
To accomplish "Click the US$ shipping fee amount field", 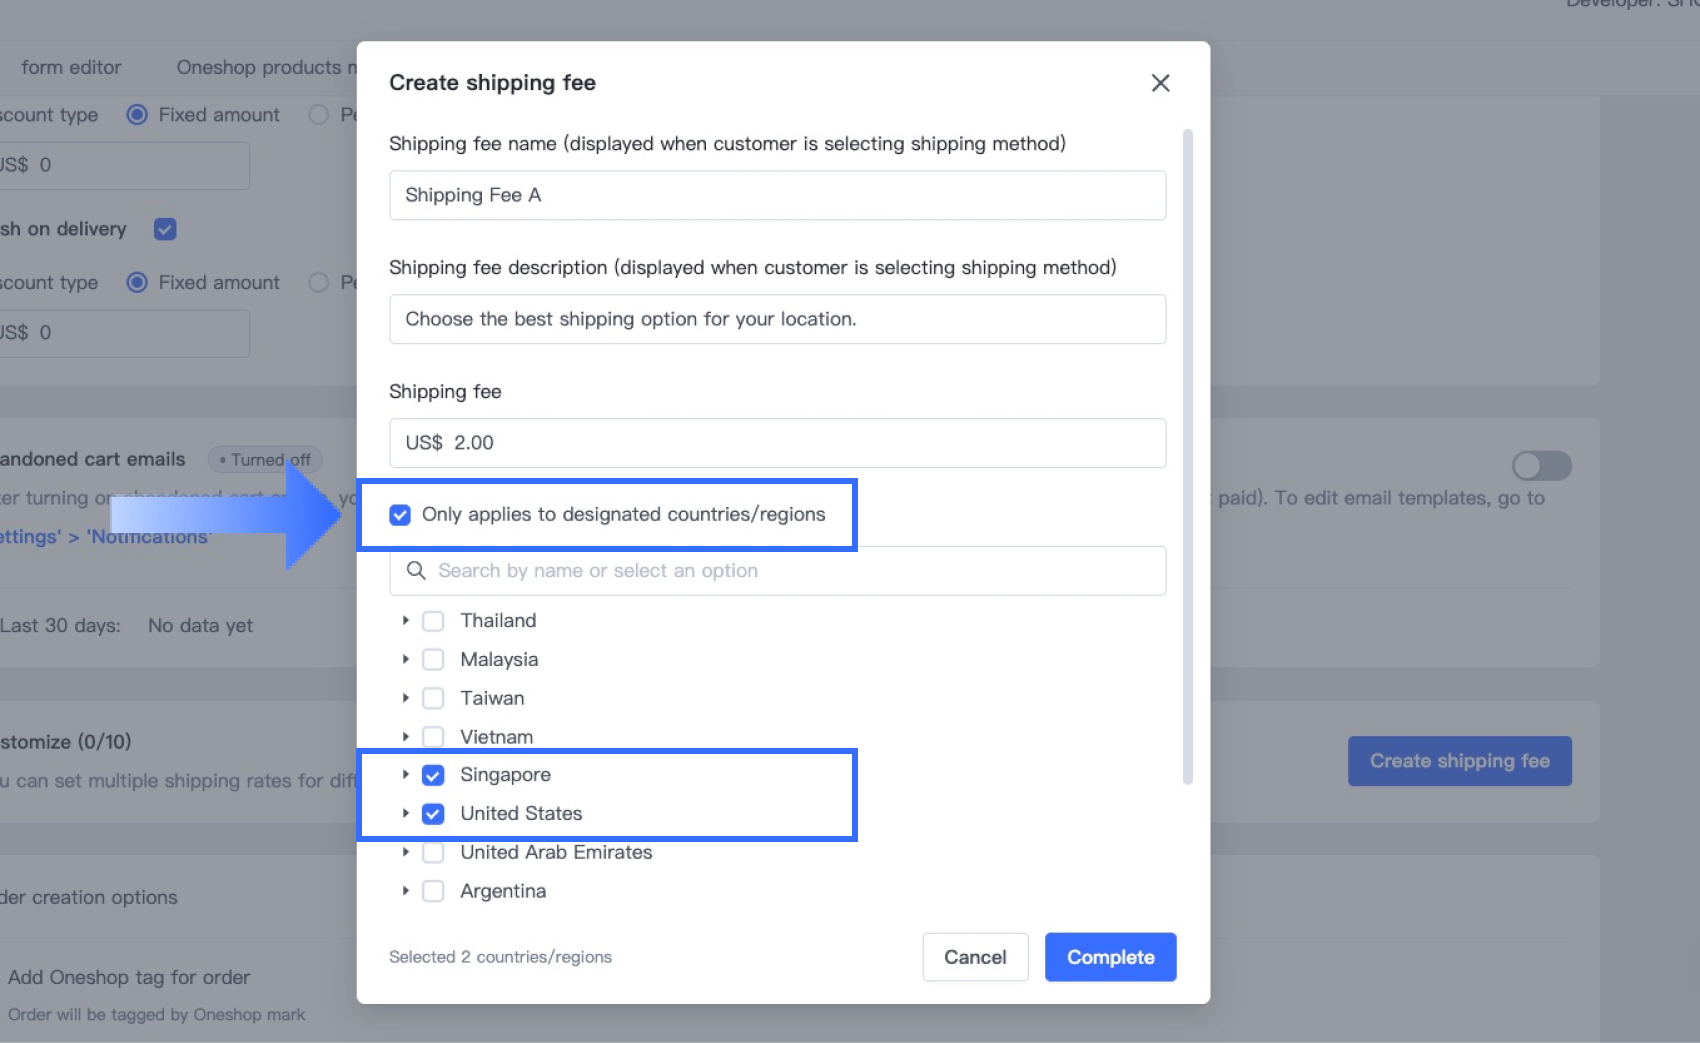I will (777, 443).
